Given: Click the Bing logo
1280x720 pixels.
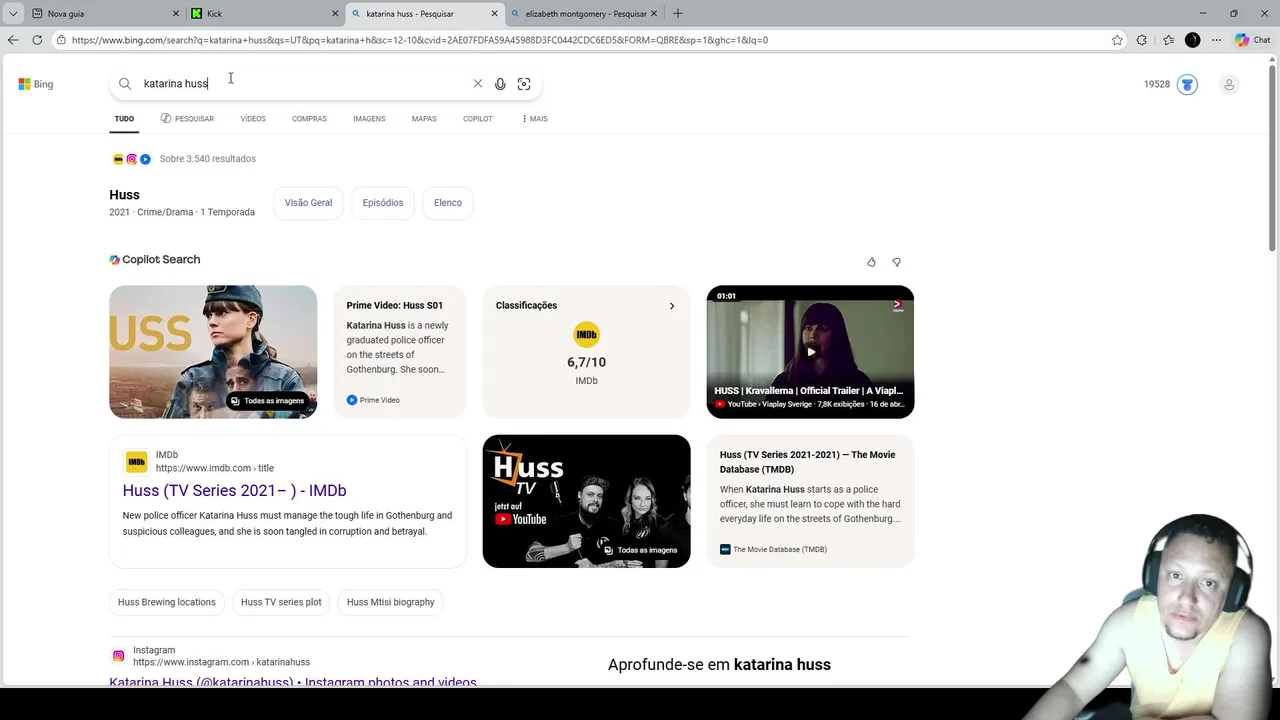Looking at the screenshot, I should point(36,84).
